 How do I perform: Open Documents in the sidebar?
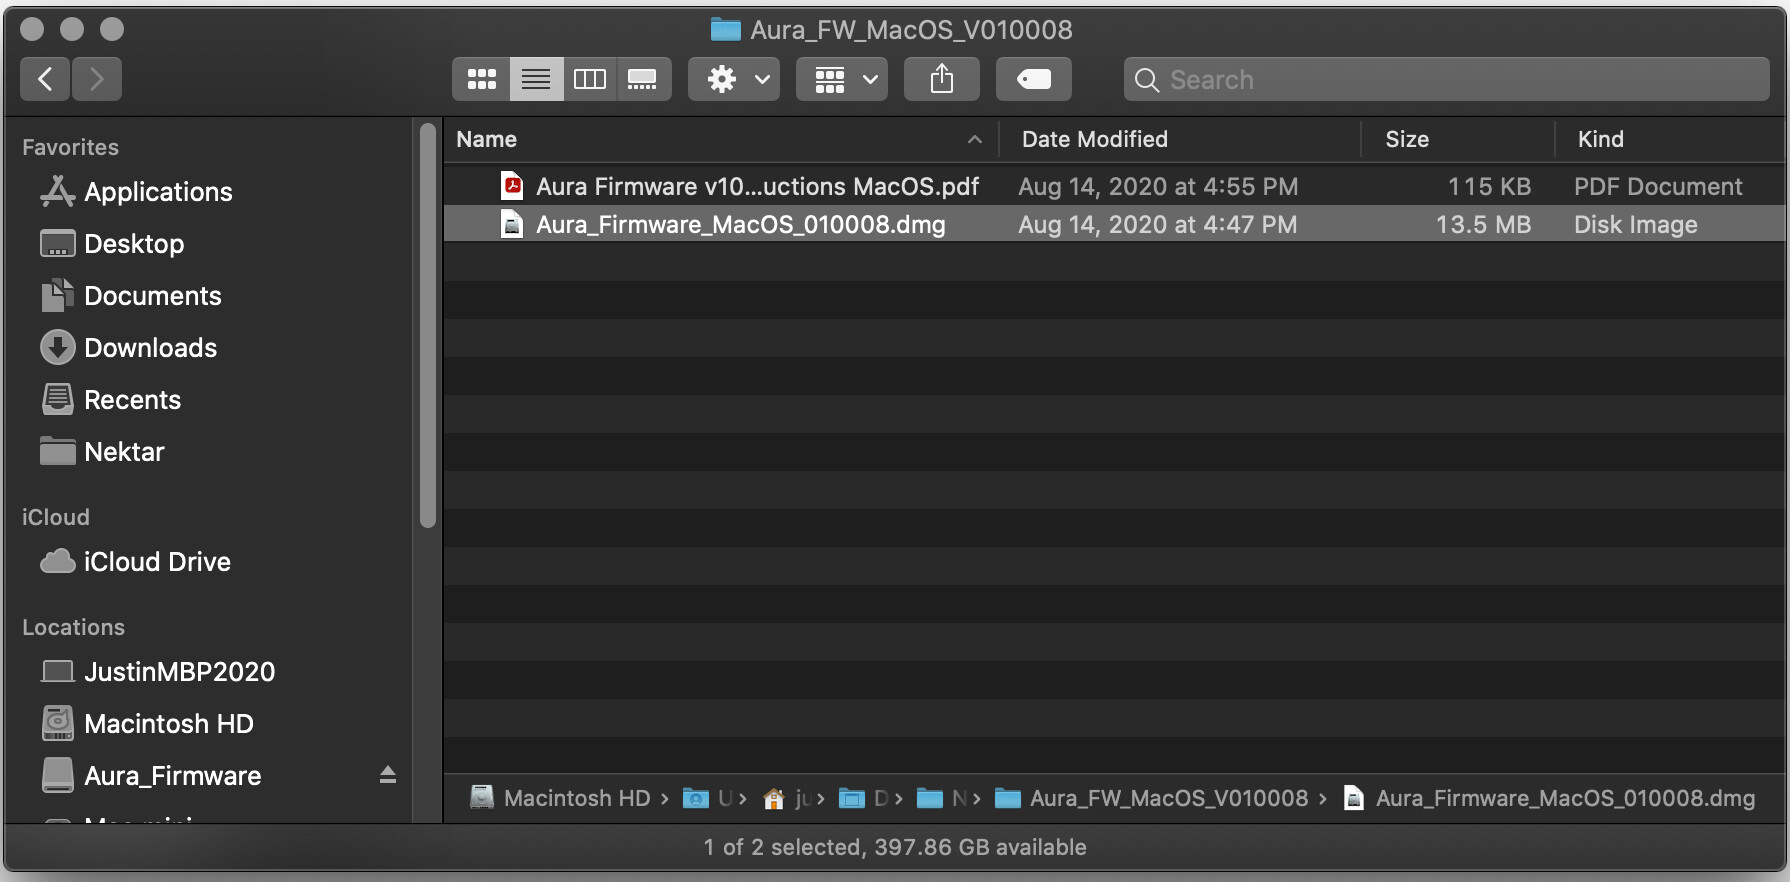153,296
